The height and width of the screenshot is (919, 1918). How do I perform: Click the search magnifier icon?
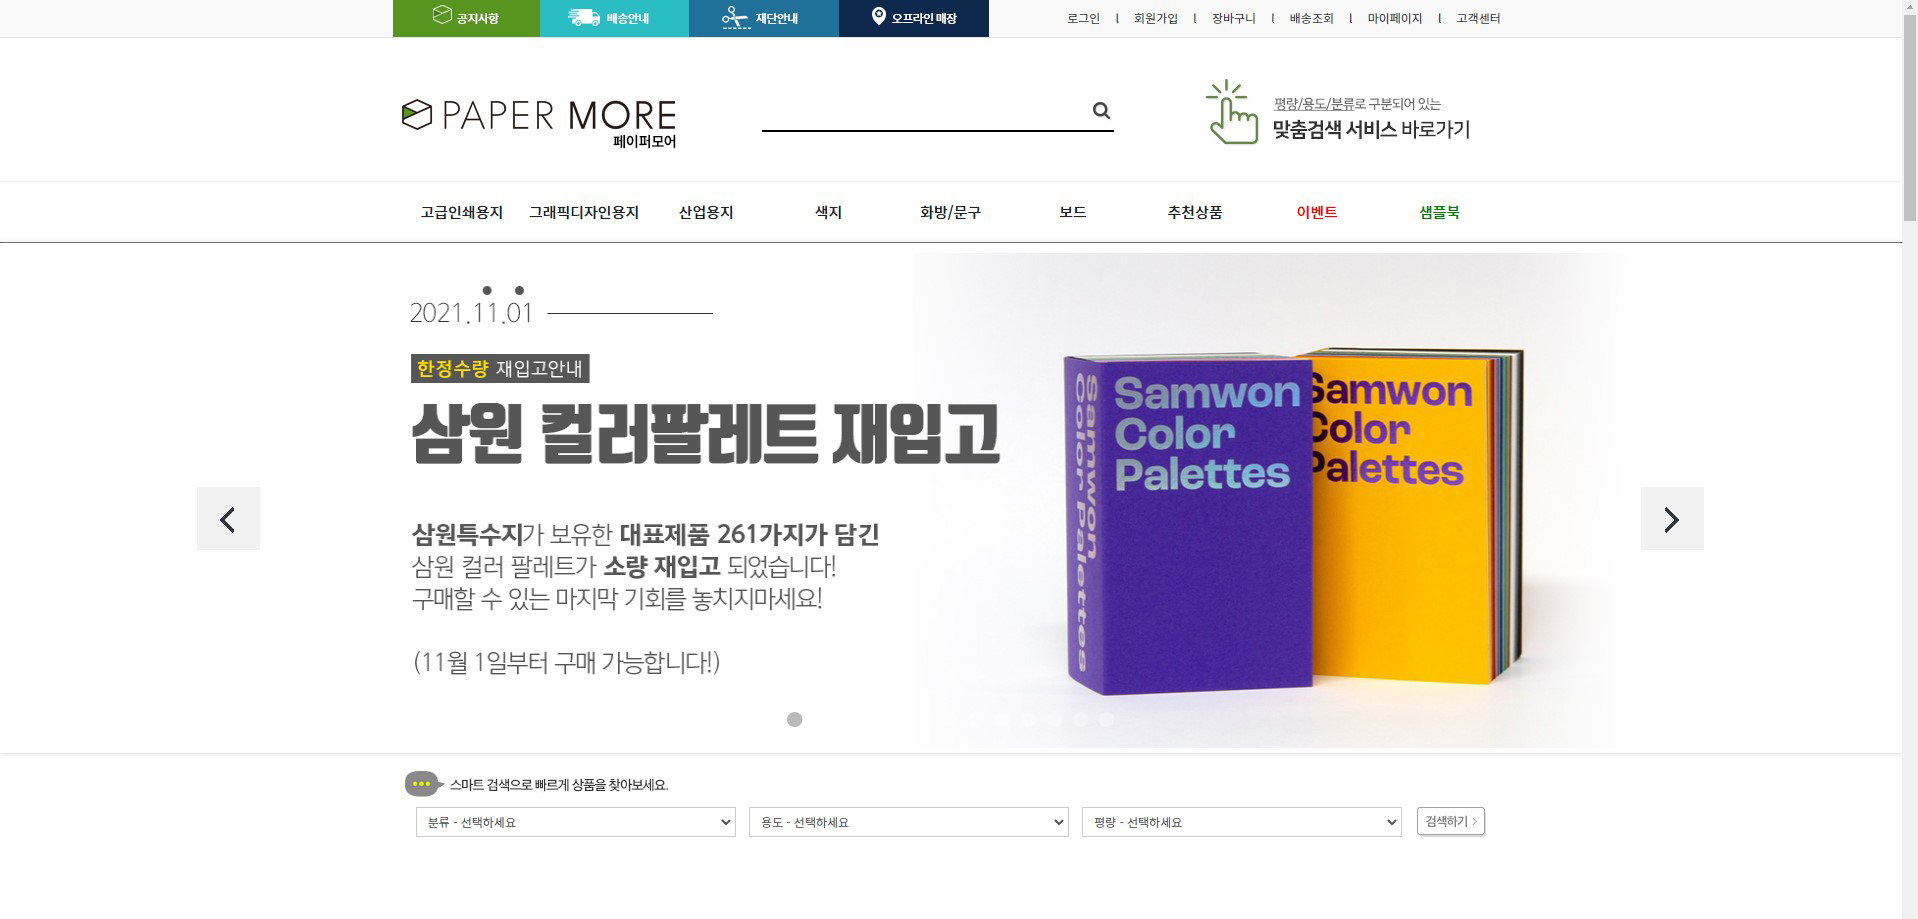click(1101, 110)
